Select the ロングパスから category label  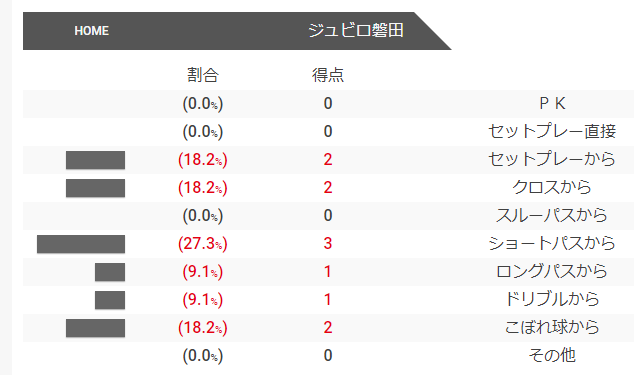point(552,271)
